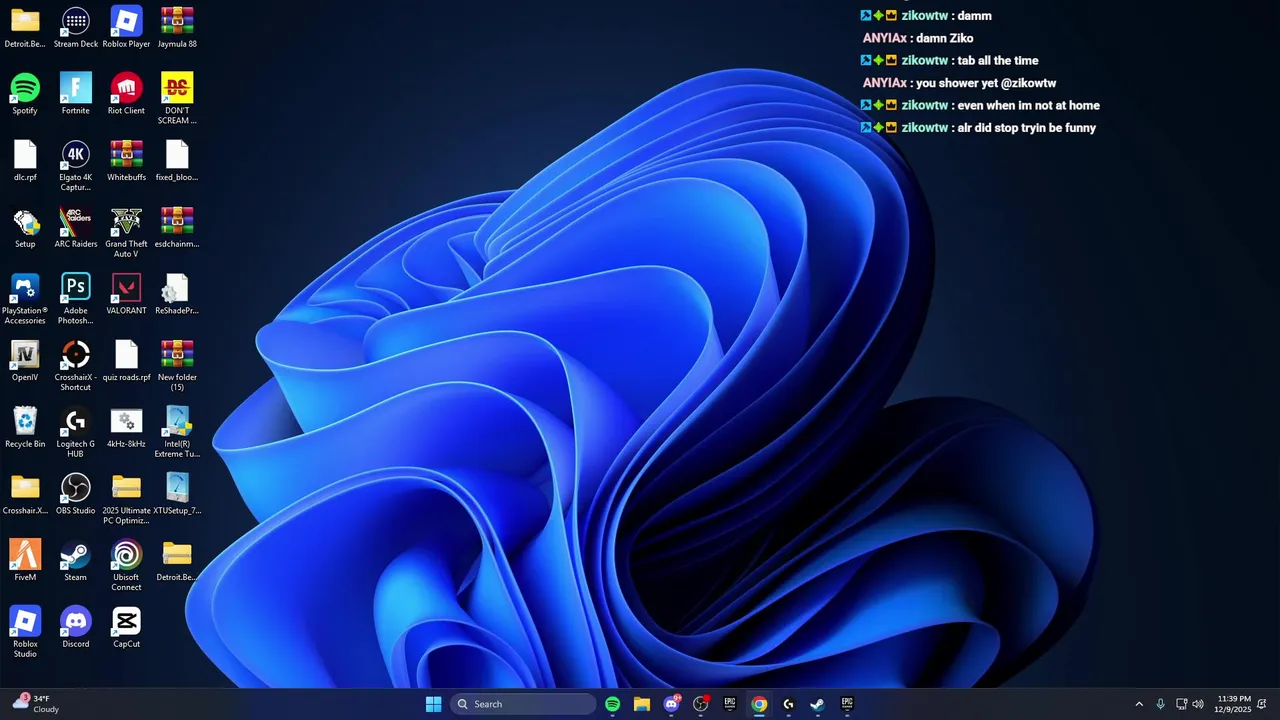
Task: Click the Intel(R) Extreme Tuning shortcut
Action: [177, 433]
